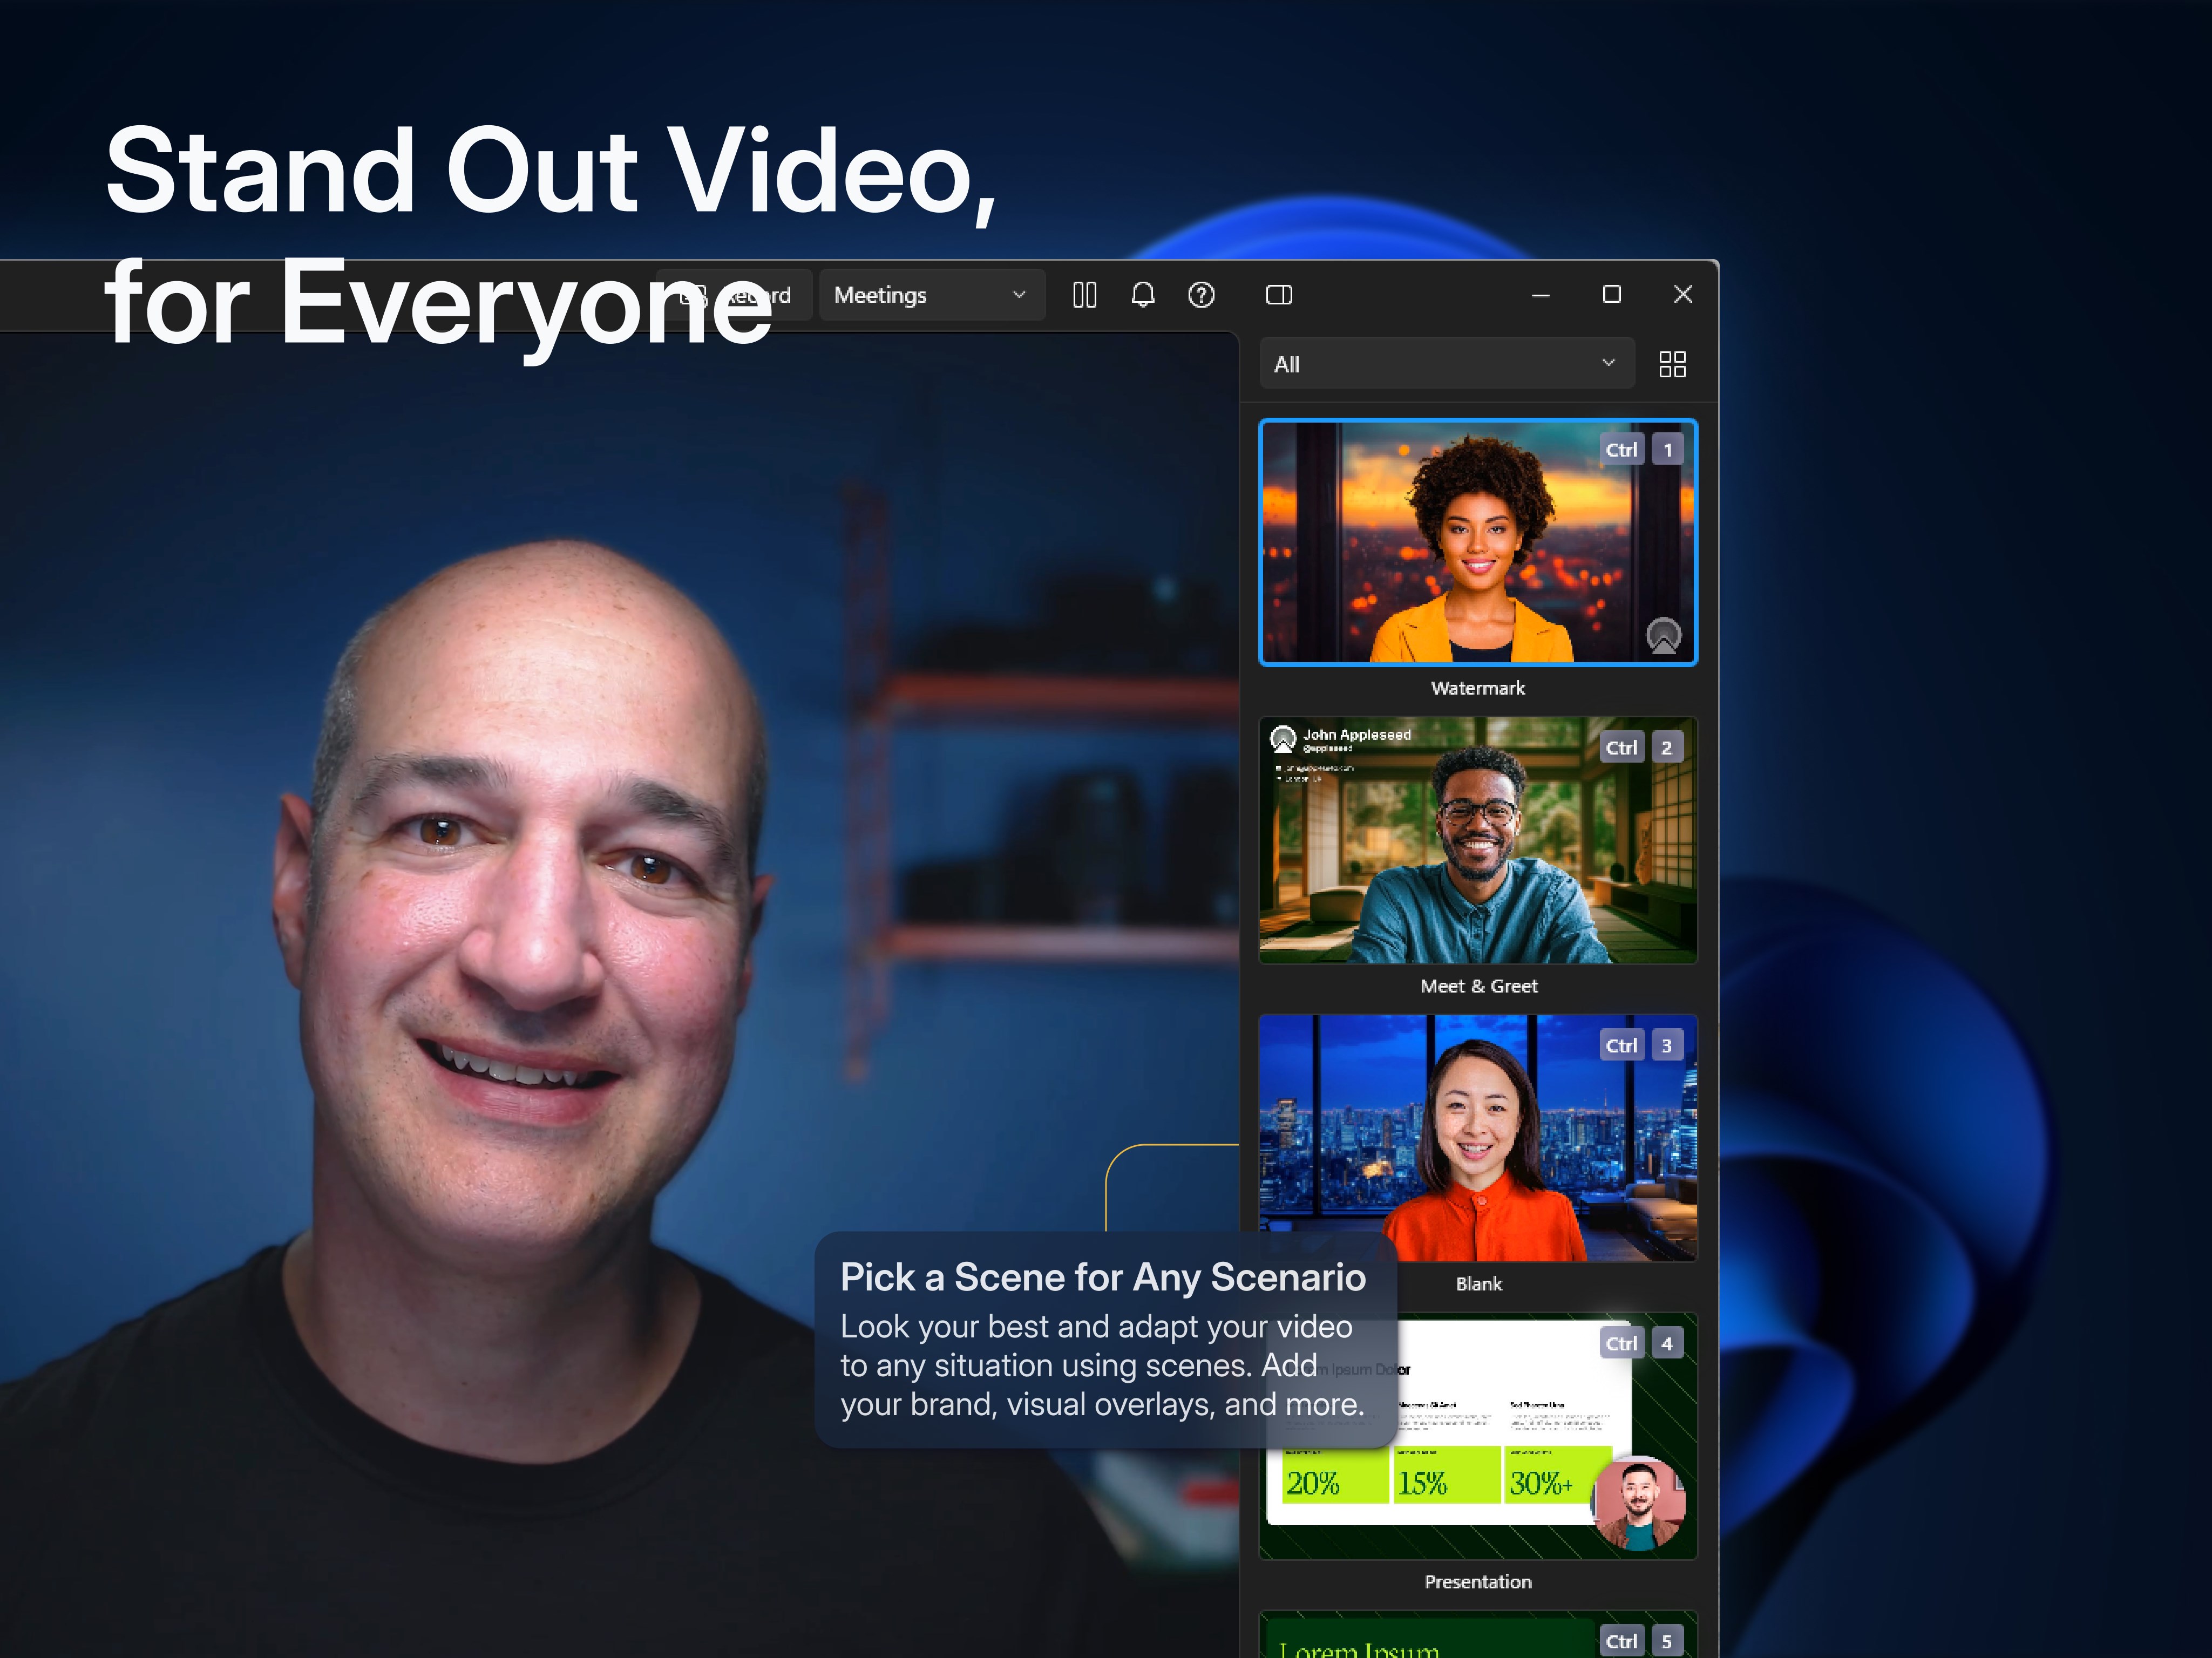Click the pause camera icon
The image size is (2212, 1658).
[x=1084, y=295]
